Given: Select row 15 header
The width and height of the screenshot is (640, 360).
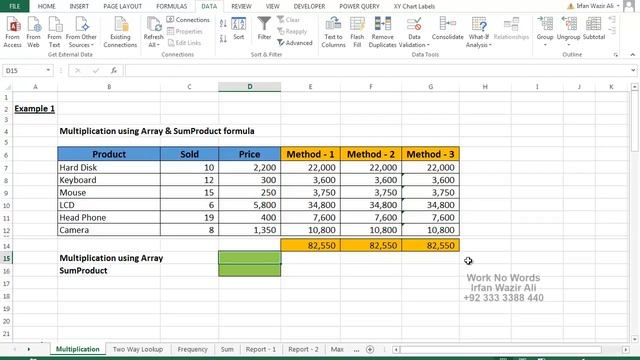Looking at the screenshot, I should (x=6, y=258).
